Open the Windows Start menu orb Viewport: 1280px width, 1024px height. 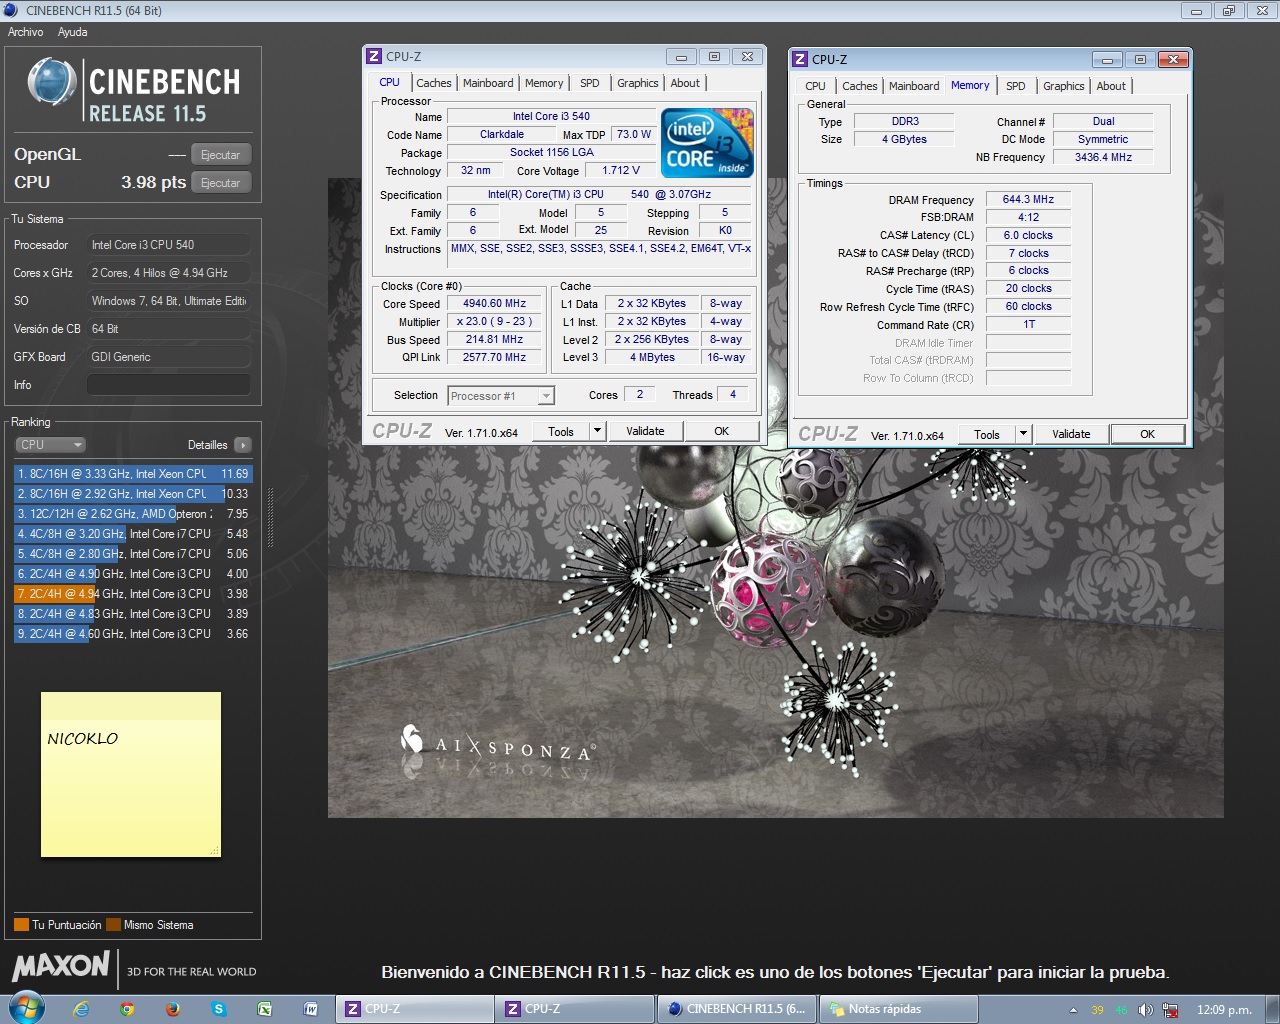point(26,1008)
